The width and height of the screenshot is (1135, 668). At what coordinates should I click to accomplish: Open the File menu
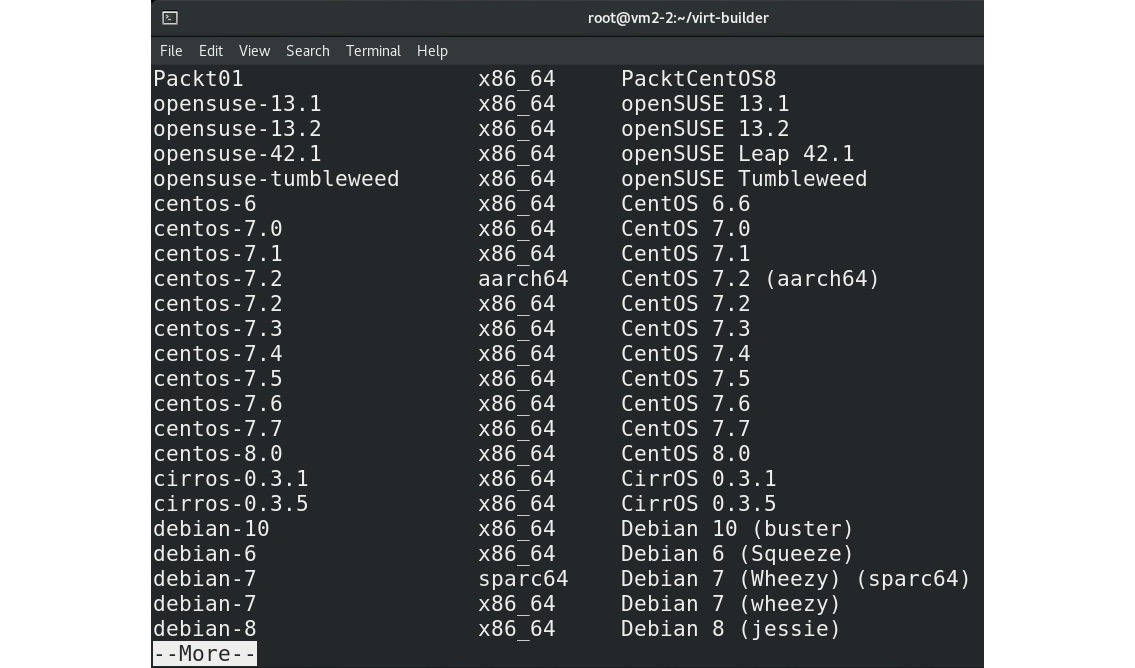[171, 51]
